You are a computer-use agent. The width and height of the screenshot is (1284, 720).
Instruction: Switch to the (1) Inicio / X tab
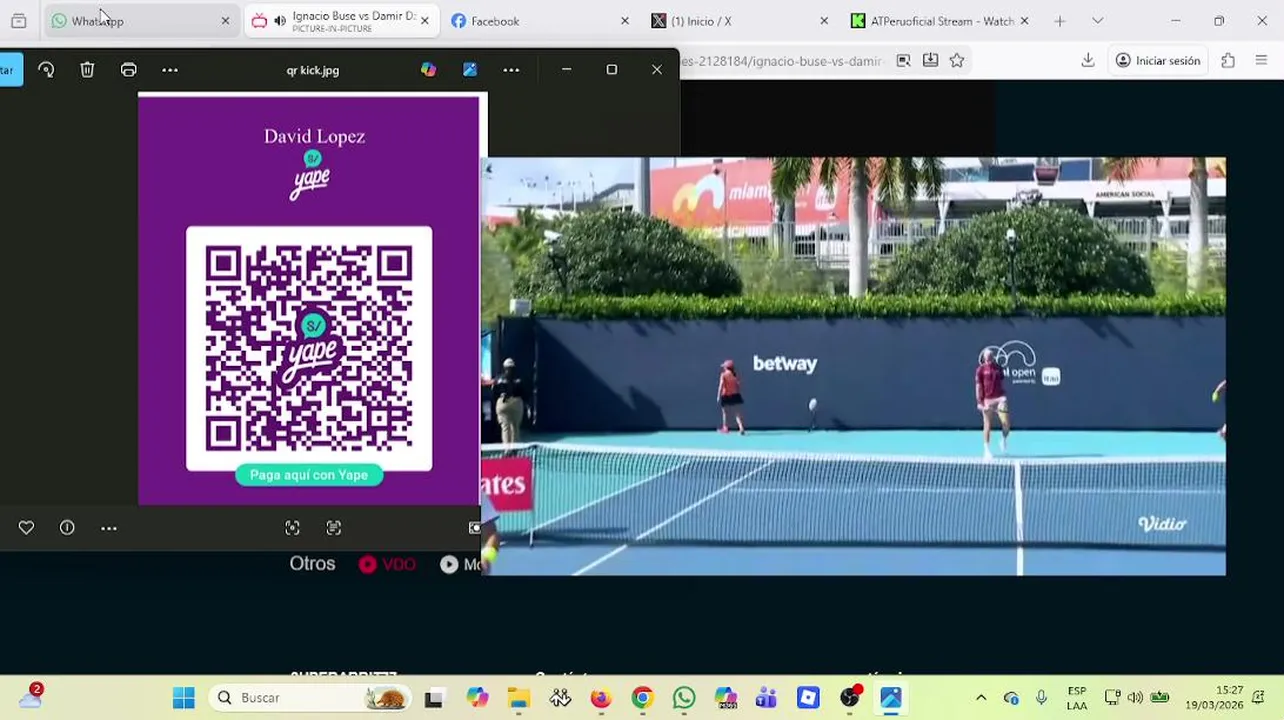point(740,21)
